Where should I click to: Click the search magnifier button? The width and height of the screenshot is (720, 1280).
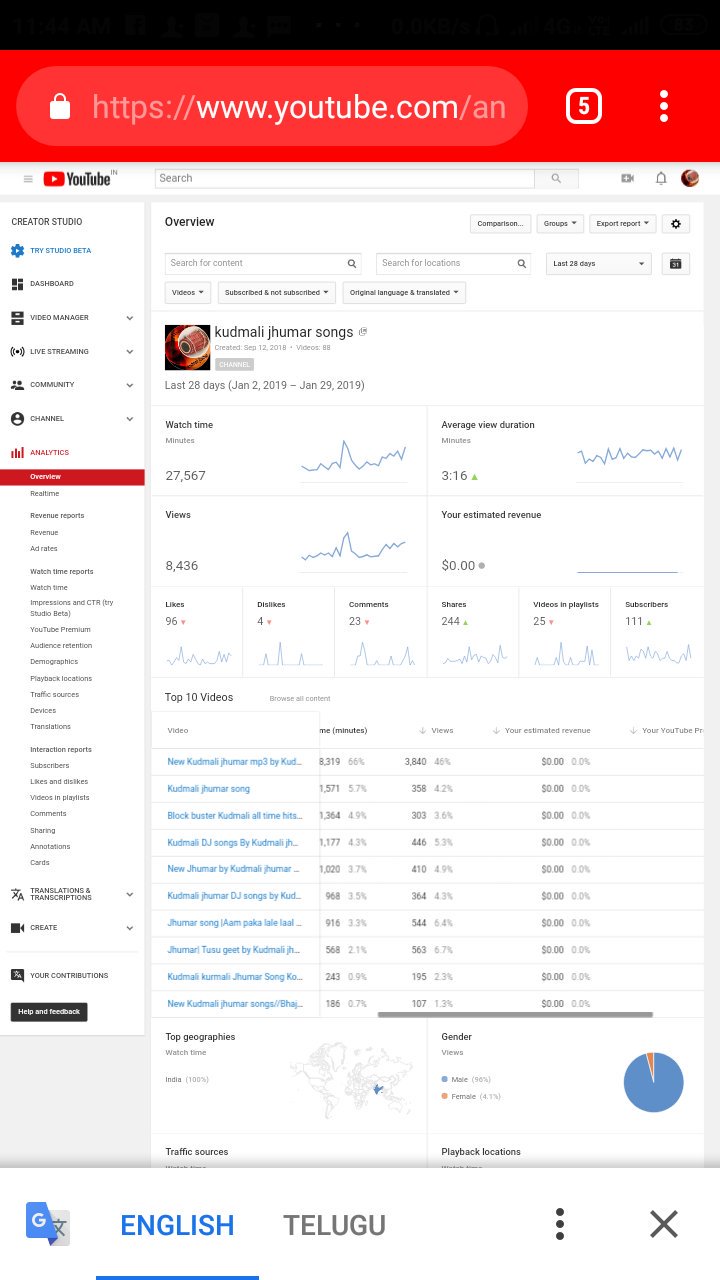click(556, 178)
